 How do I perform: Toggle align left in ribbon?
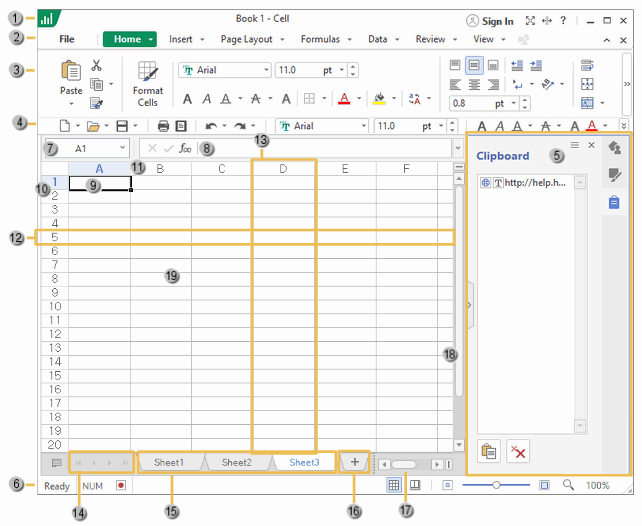pos(455,85)
